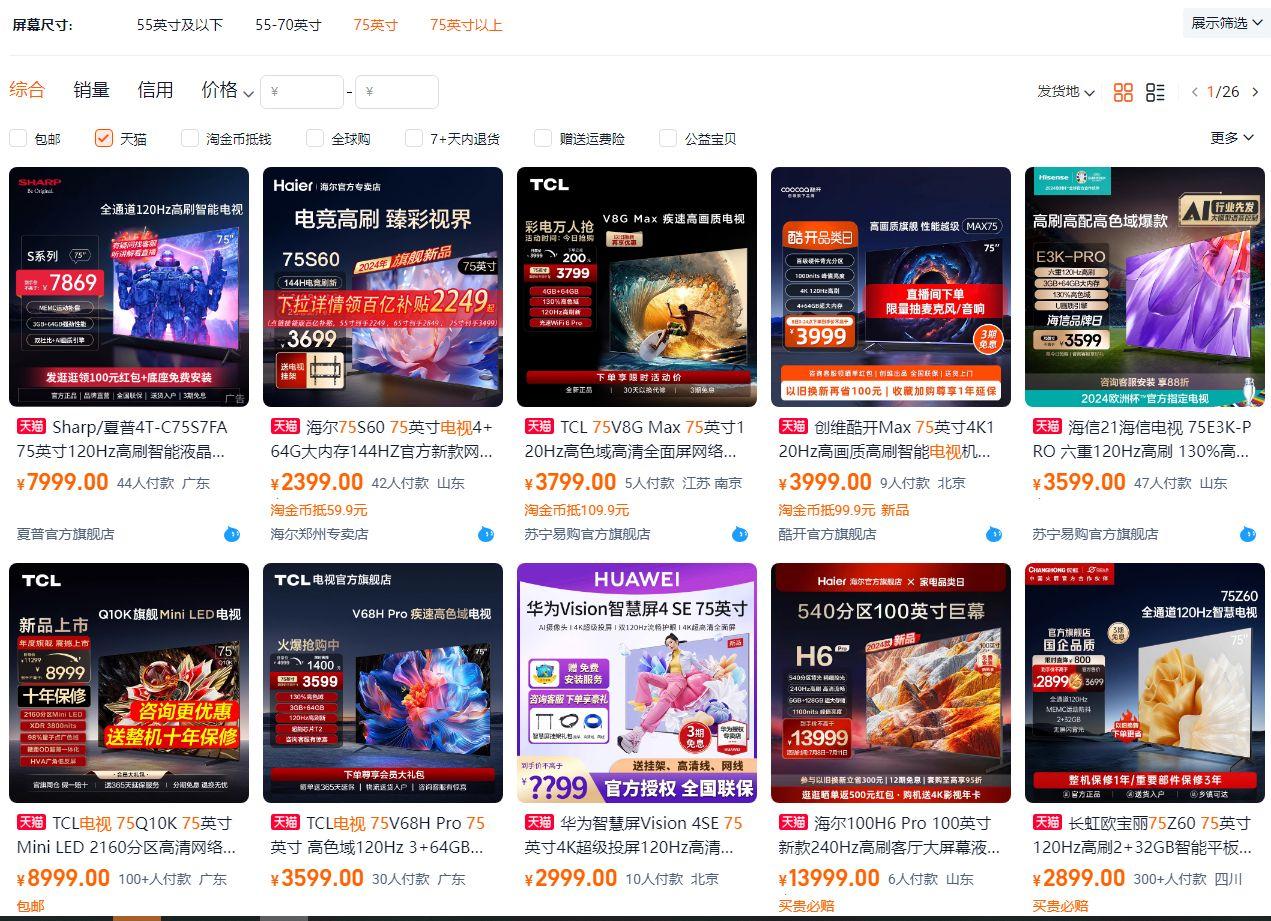Open 海信 75E3K-PRO title link
Screen dimensions: 1271x921
(x=1142, y=439)
